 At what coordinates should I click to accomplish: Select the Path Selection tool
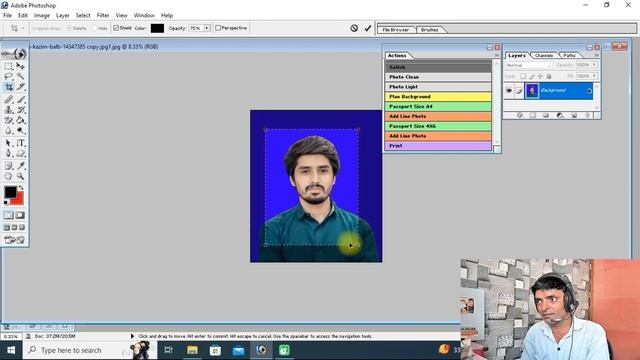[9, 143]
